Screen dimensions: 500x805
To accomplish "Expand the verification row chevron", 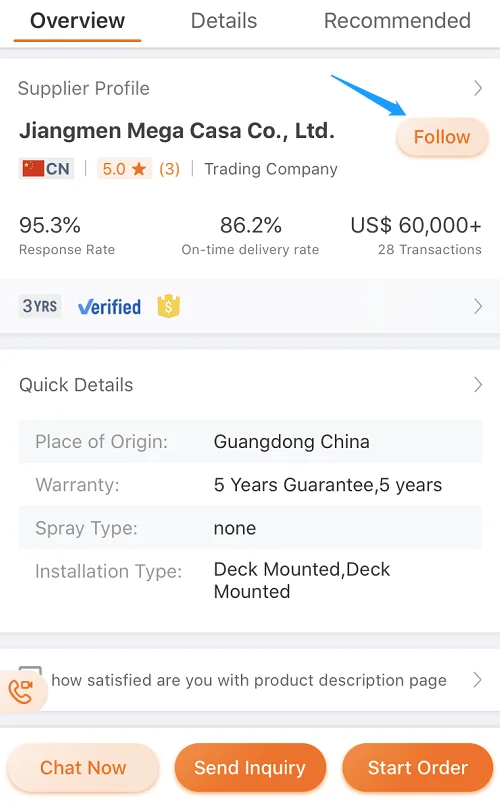I will click(x=478, y=306).
